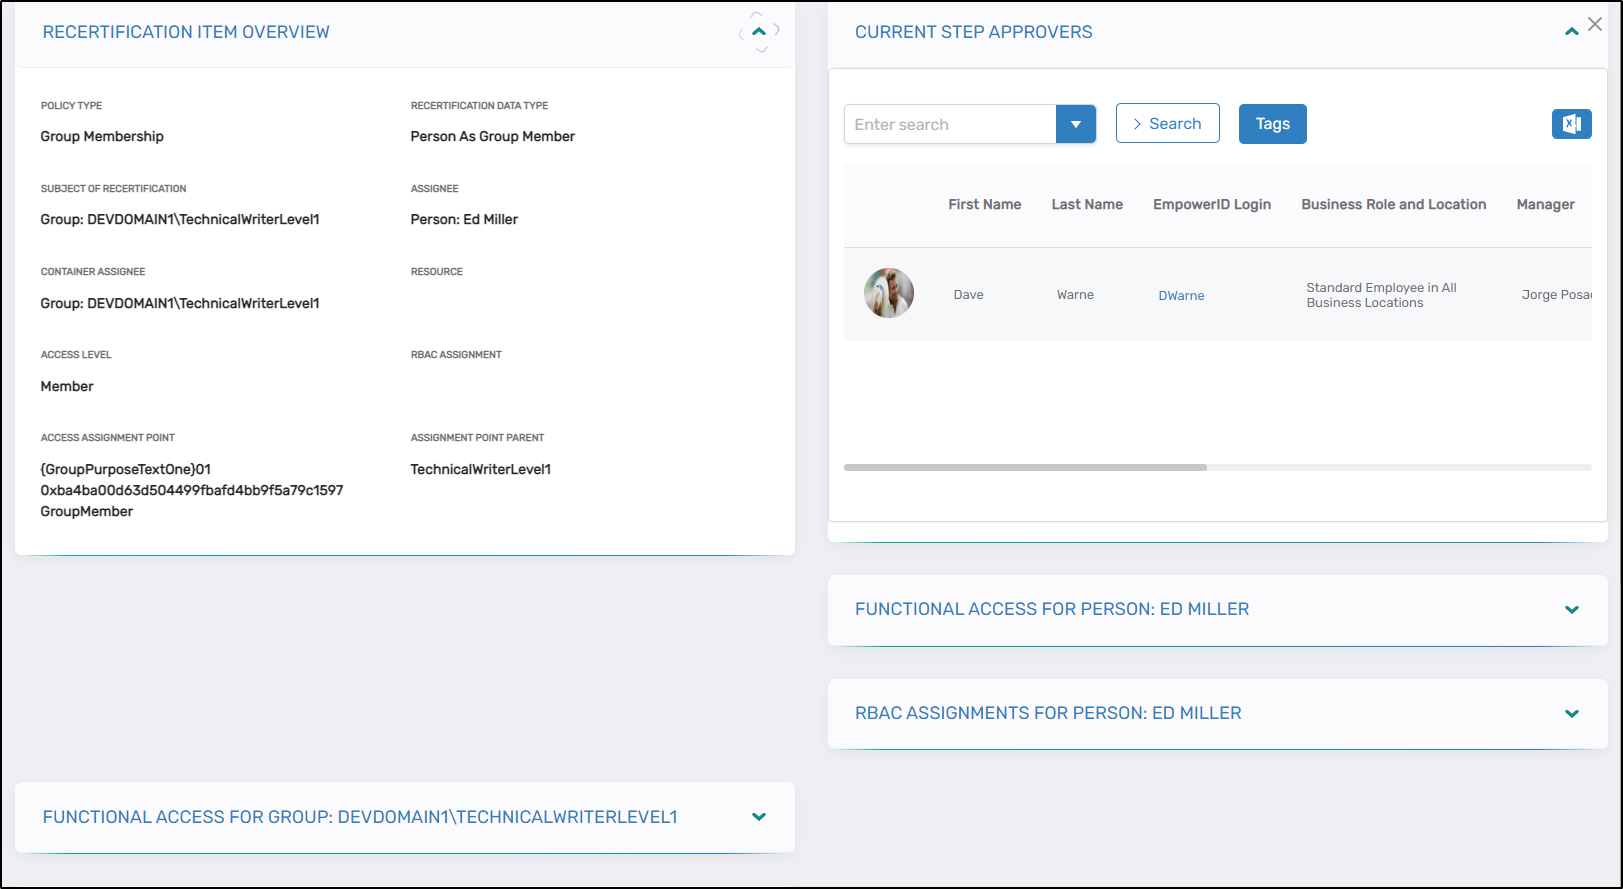Close the recertification details panel

[x=1595, y=24]
